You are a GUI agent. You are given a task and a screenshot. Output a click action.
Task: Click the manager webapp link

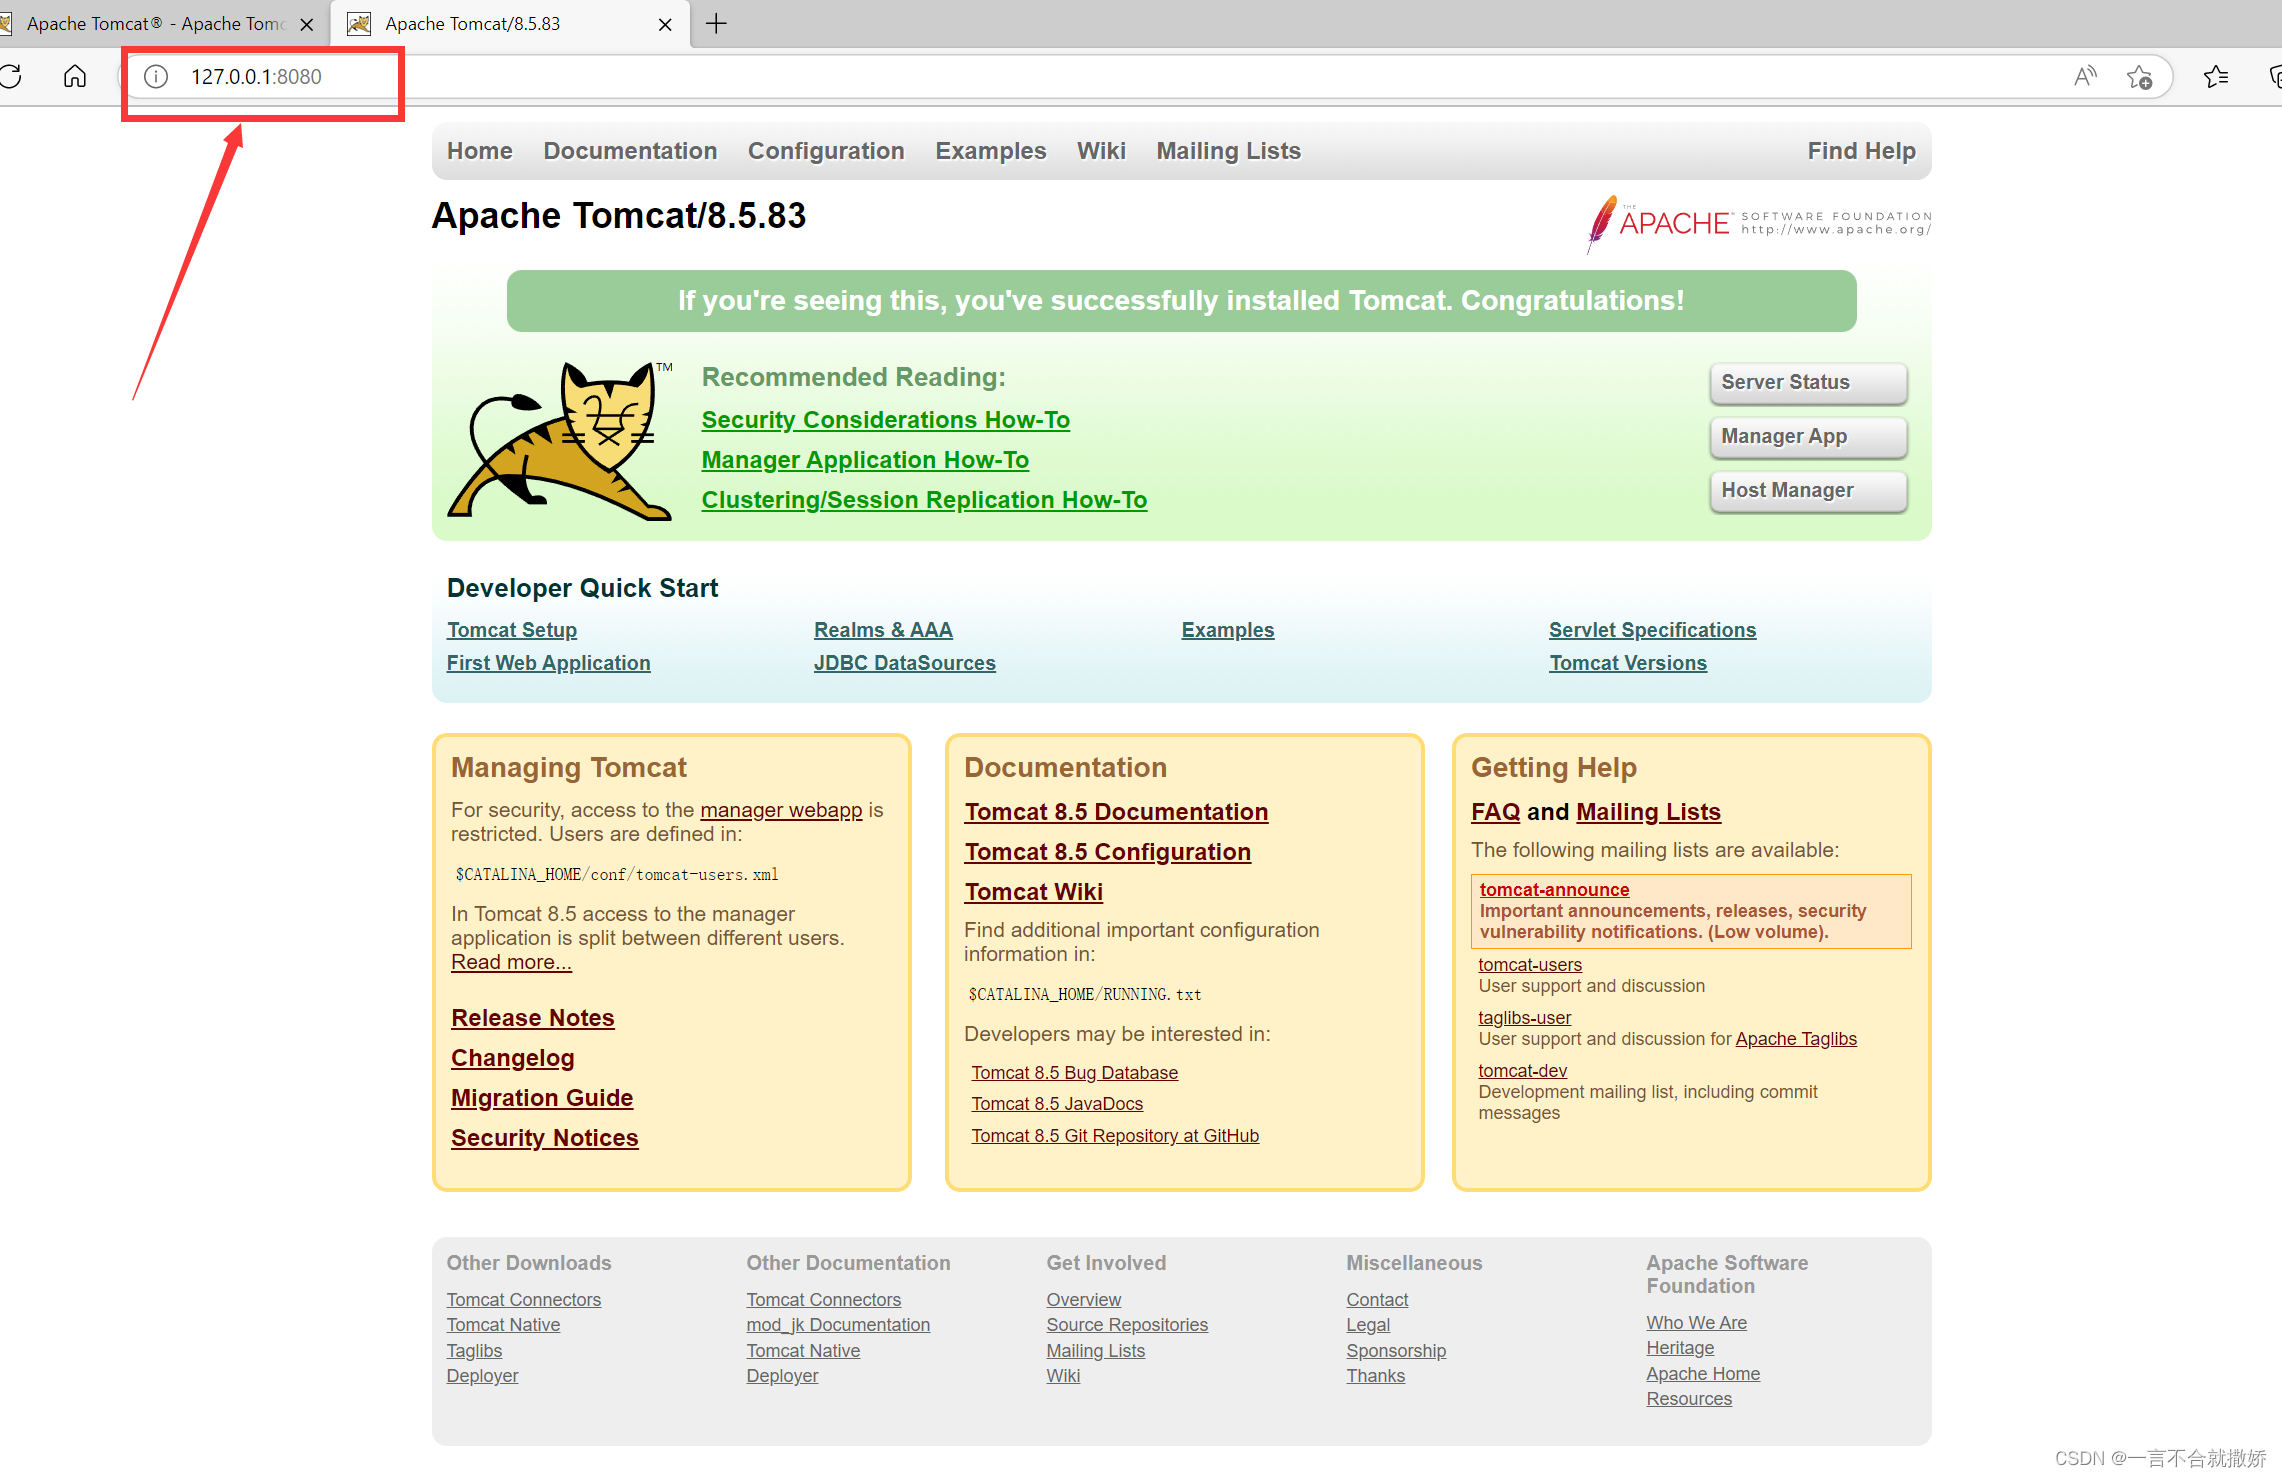pyautogui.click(x=781, y=810)
